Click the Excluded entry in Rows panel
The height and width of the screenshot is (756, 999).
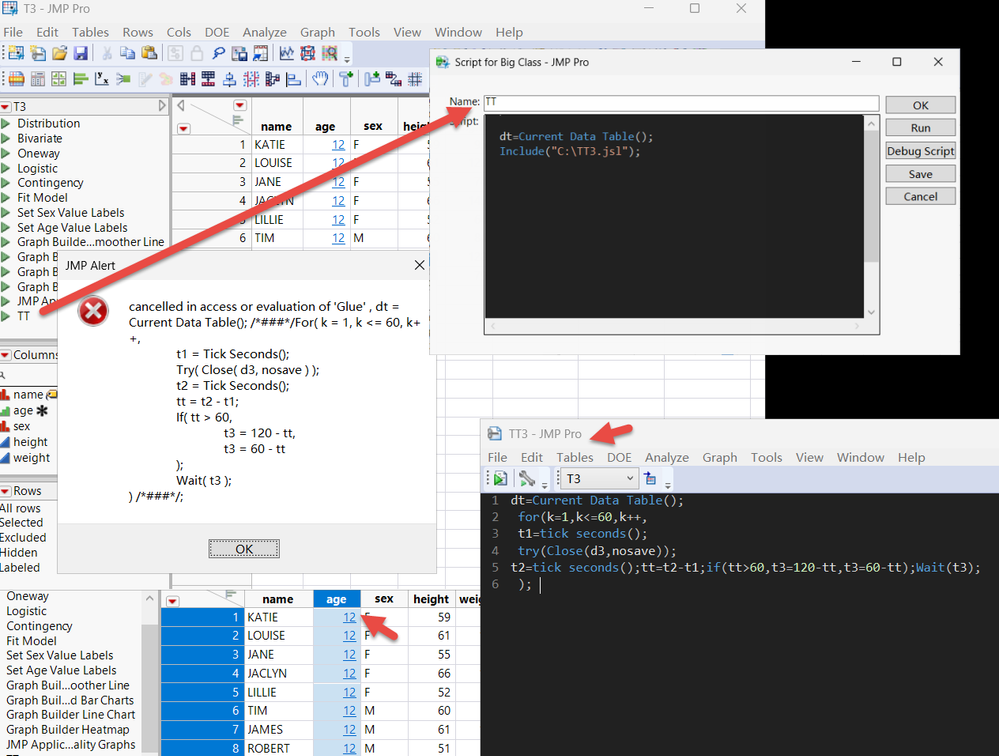[x=22, y=538]
